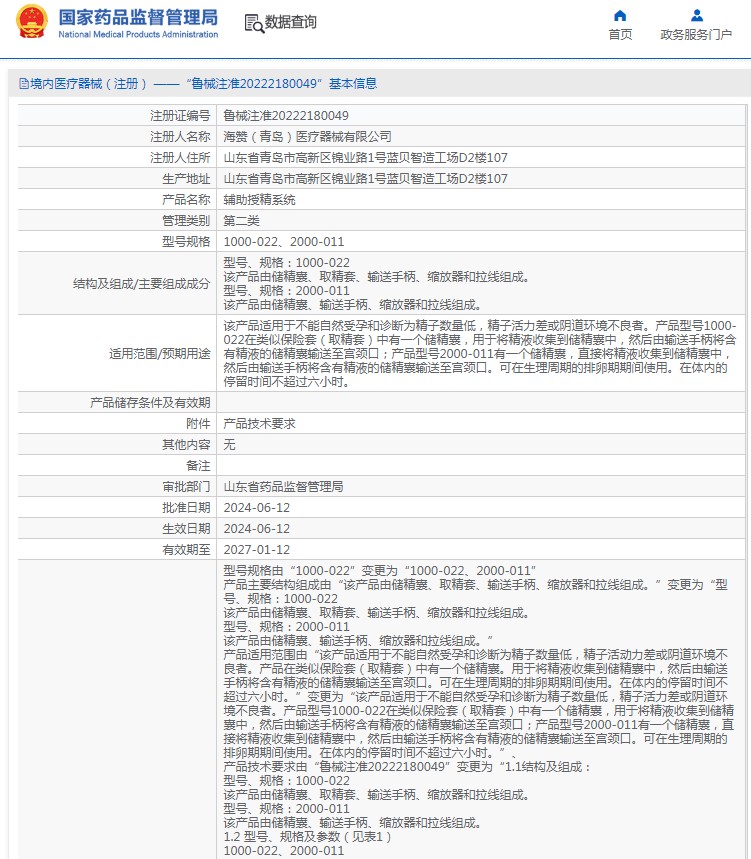Click model spec value 1000-022、2000-011
Viewport: 751px width, 859px height.
pyautogui.click(x=284, y=242)
